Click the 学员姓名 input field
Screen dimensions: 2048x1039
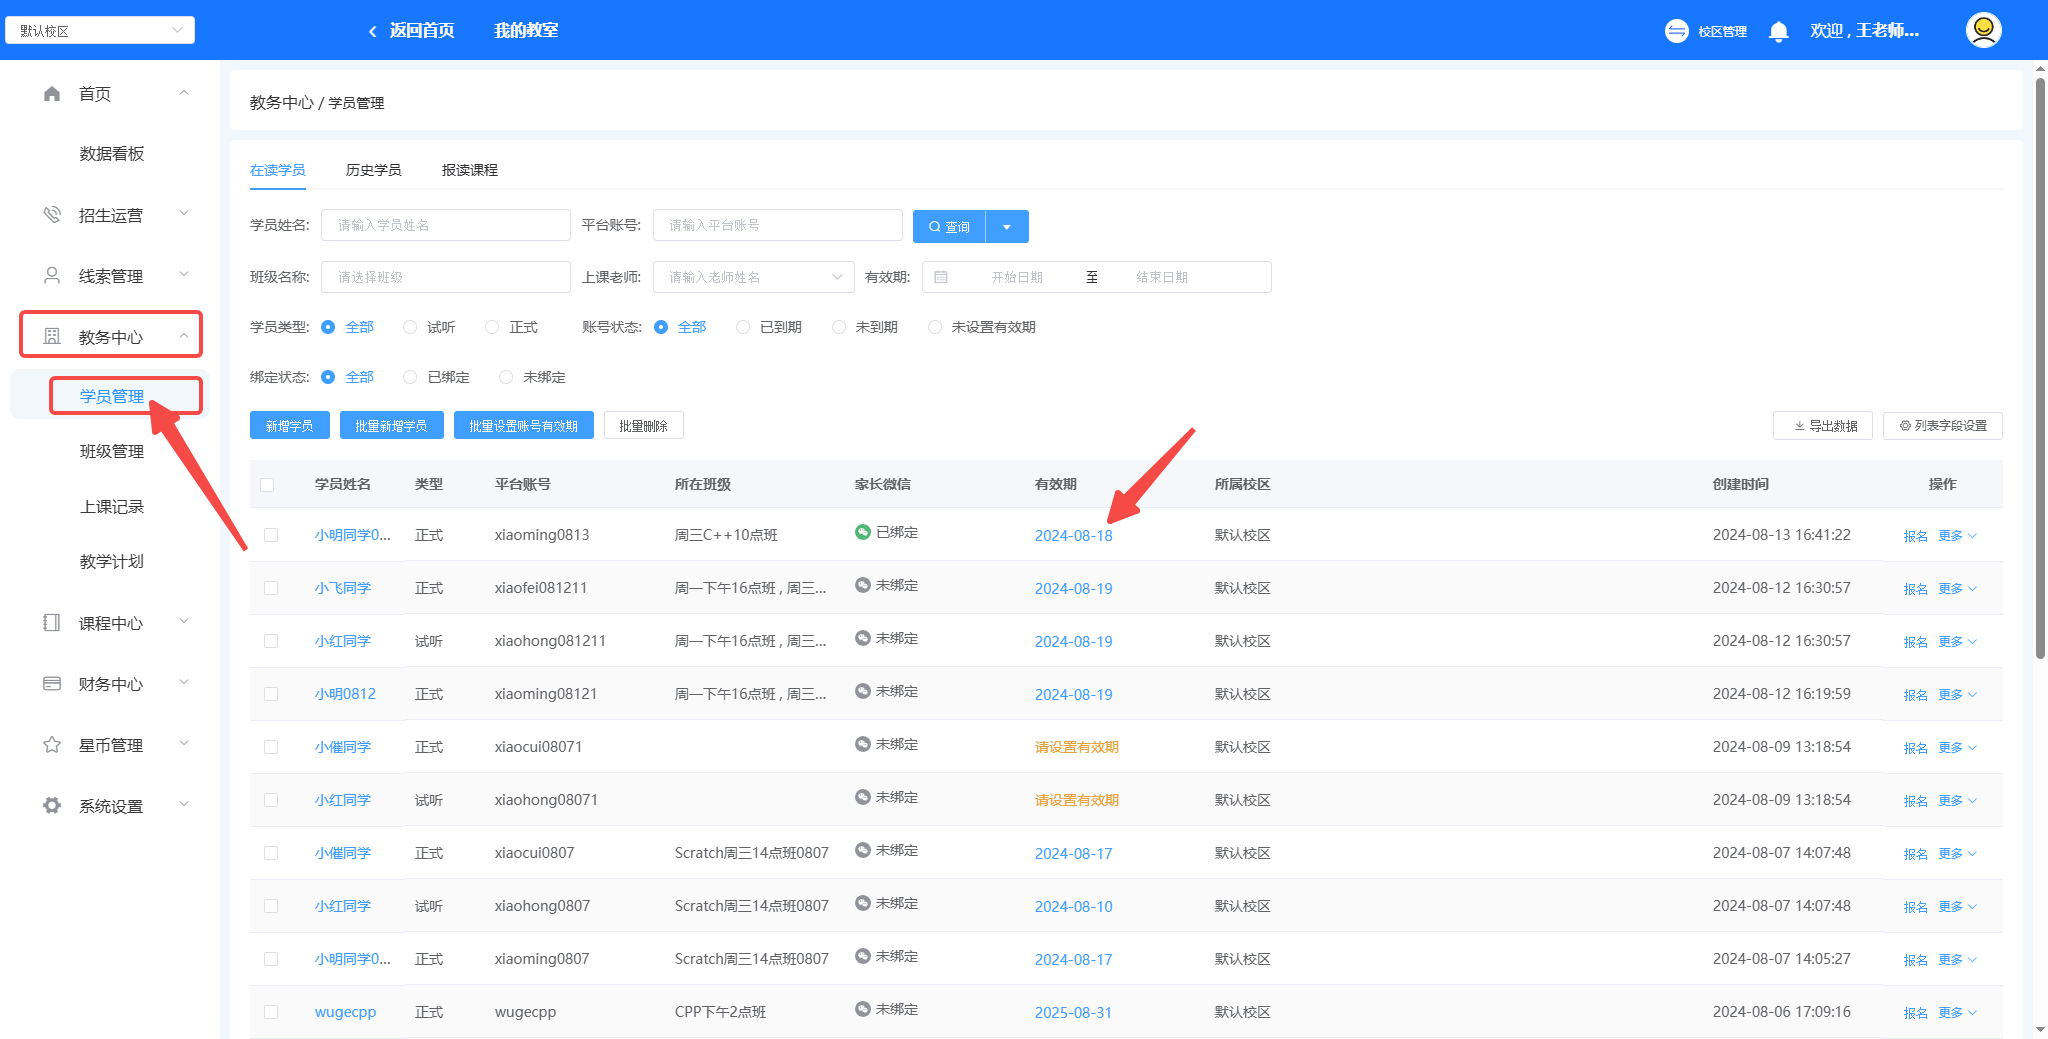click(445, 225)
